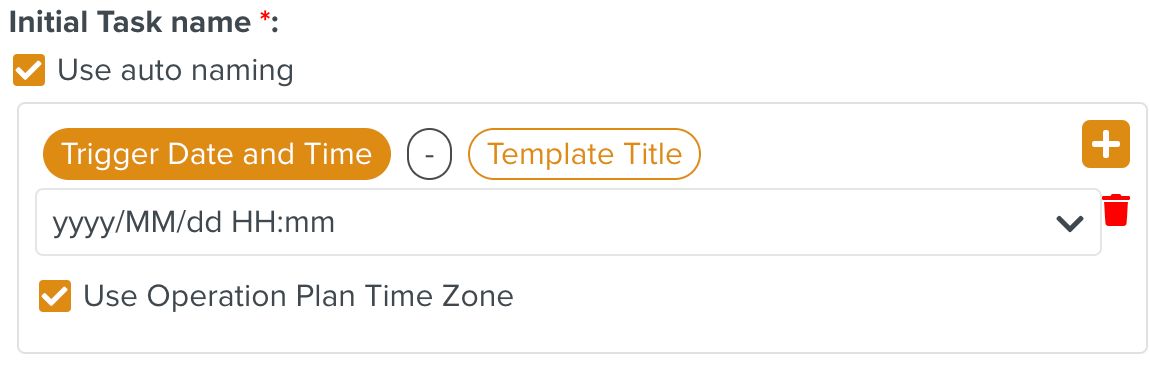The image size is (1150, 370).
Task: Click the chevron arrow in date format field
Action: (x=1069, y=223)
